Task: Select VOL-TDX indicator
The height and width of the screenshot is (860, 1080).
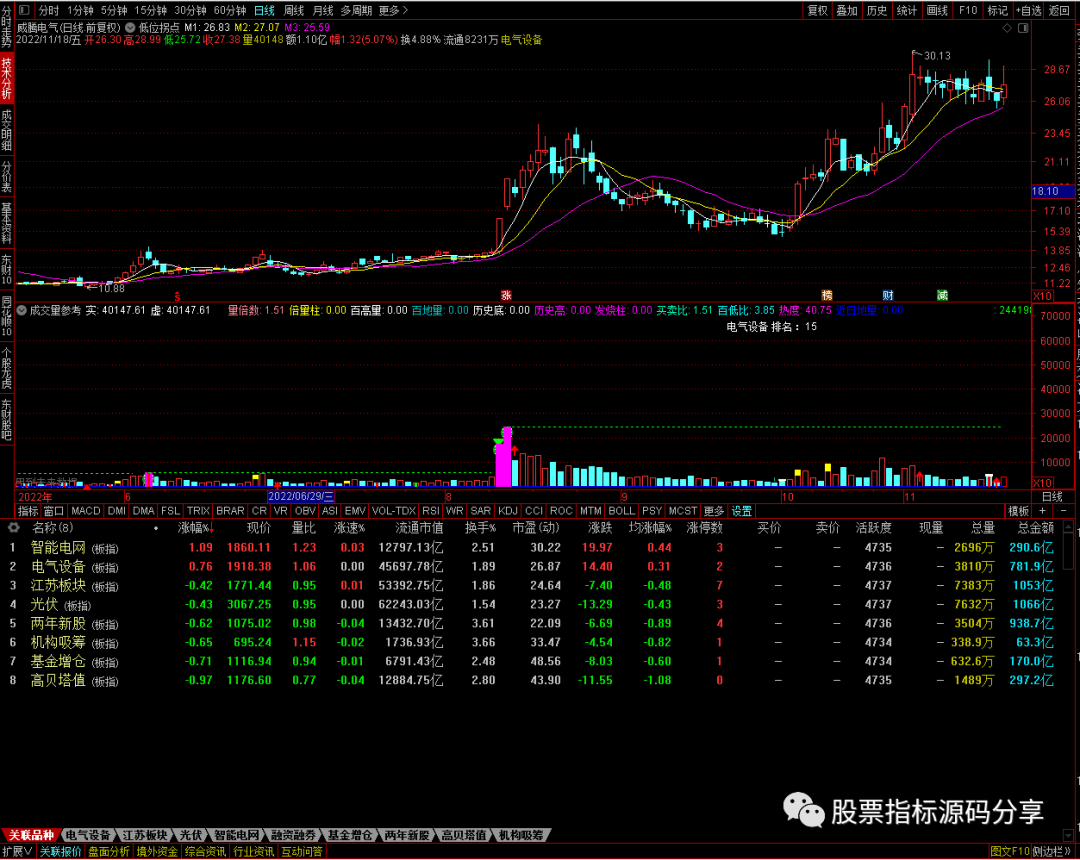Action: point(393,511)
